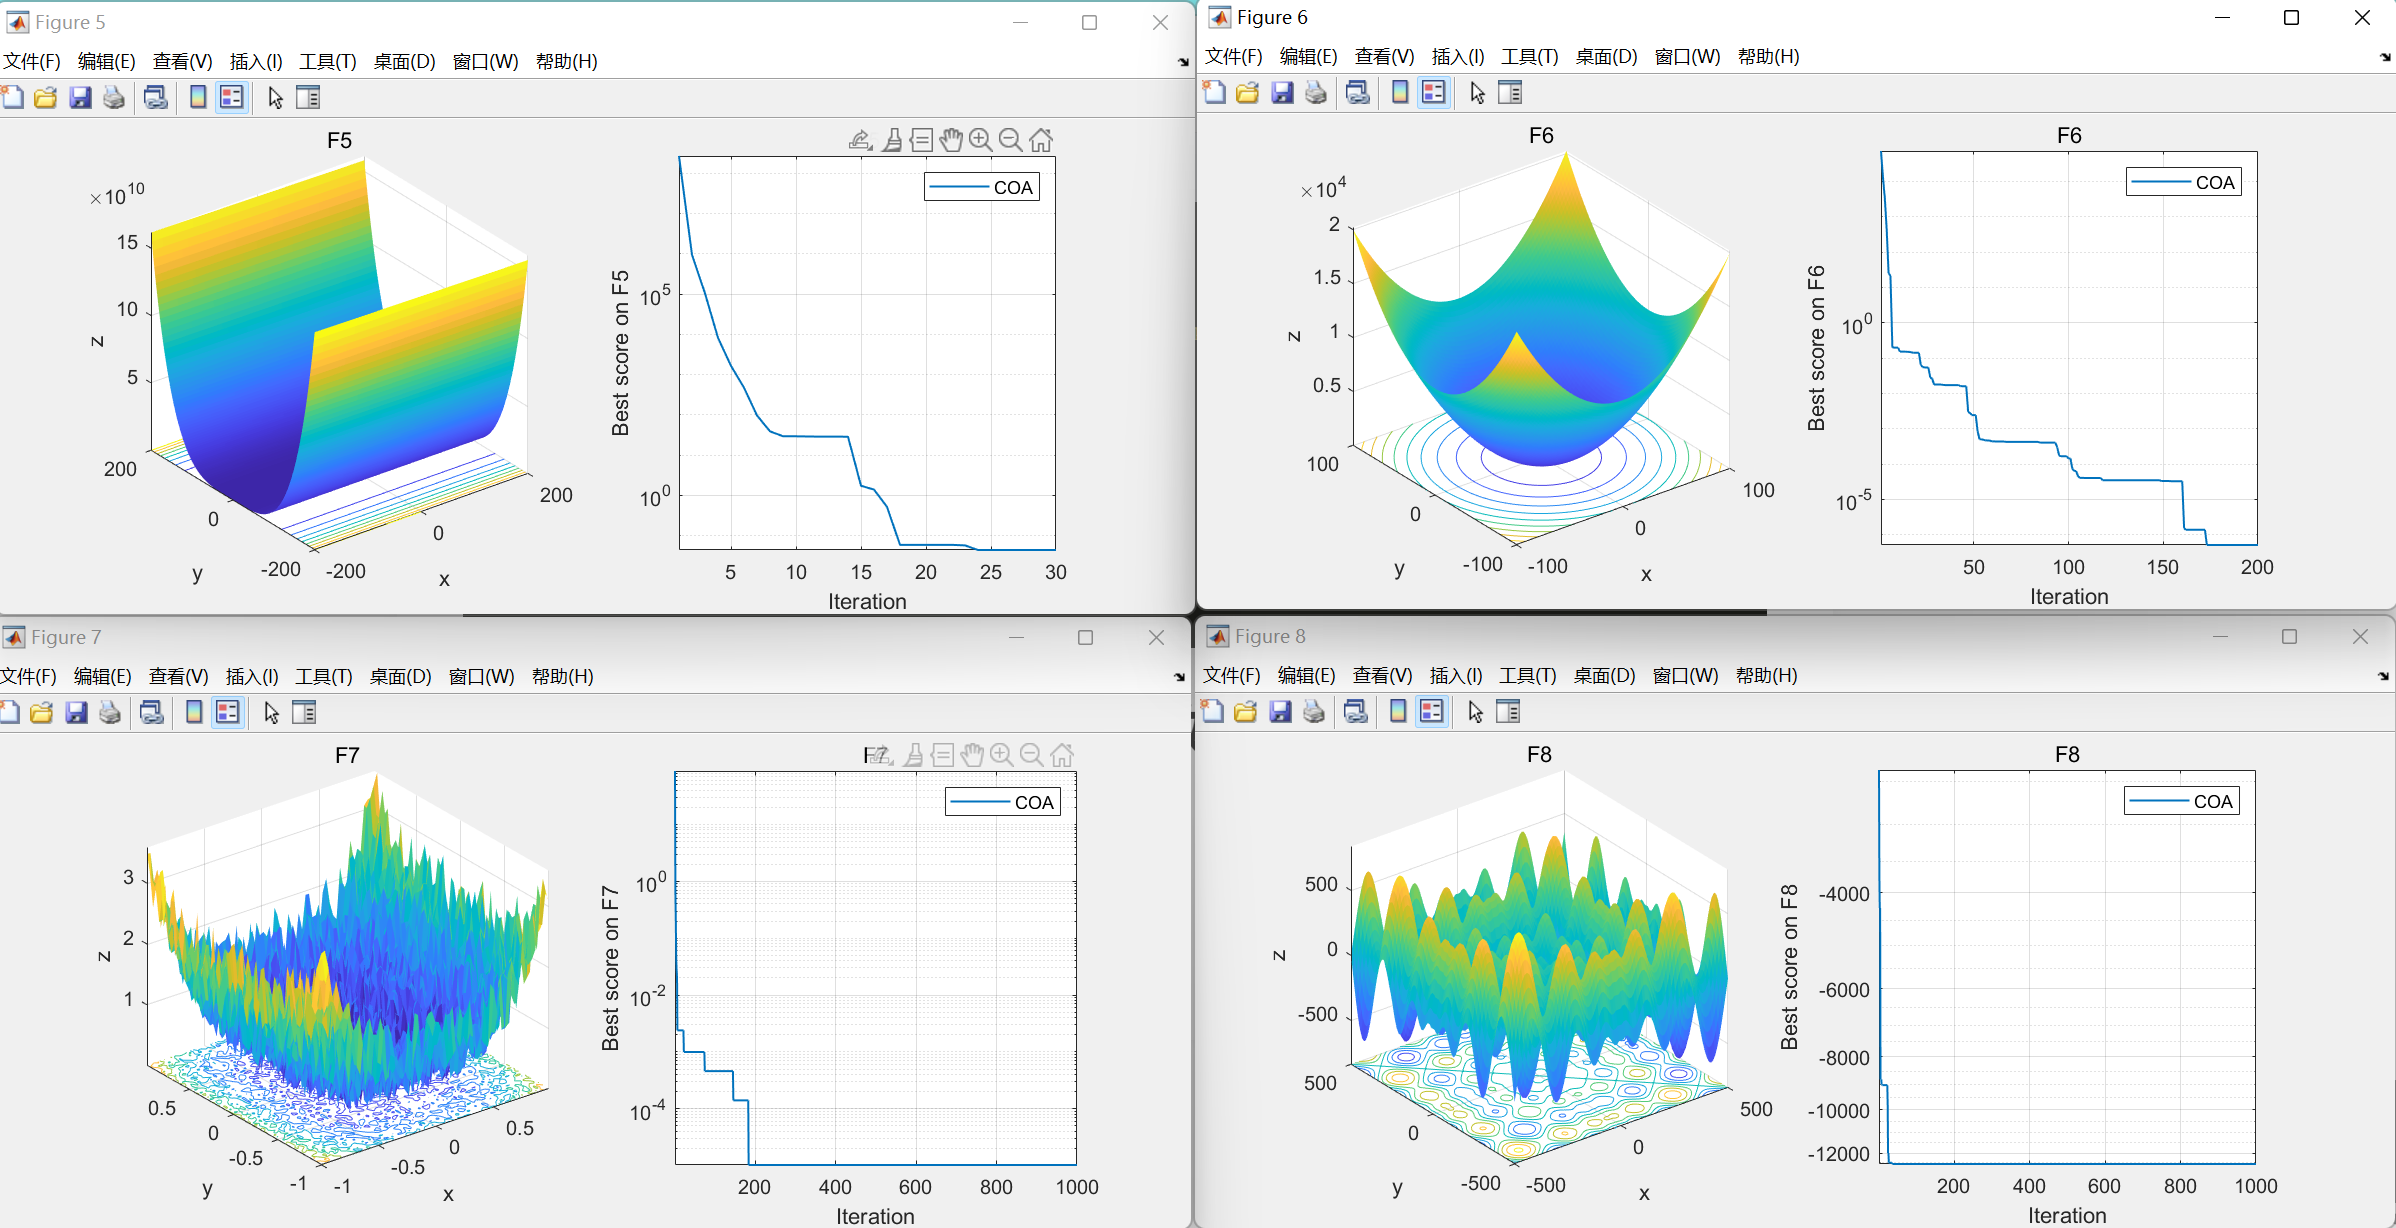Click Open File folder icon in Figure 7
The width and height of the screenshot is (2396, 1228).
point(42,713)
